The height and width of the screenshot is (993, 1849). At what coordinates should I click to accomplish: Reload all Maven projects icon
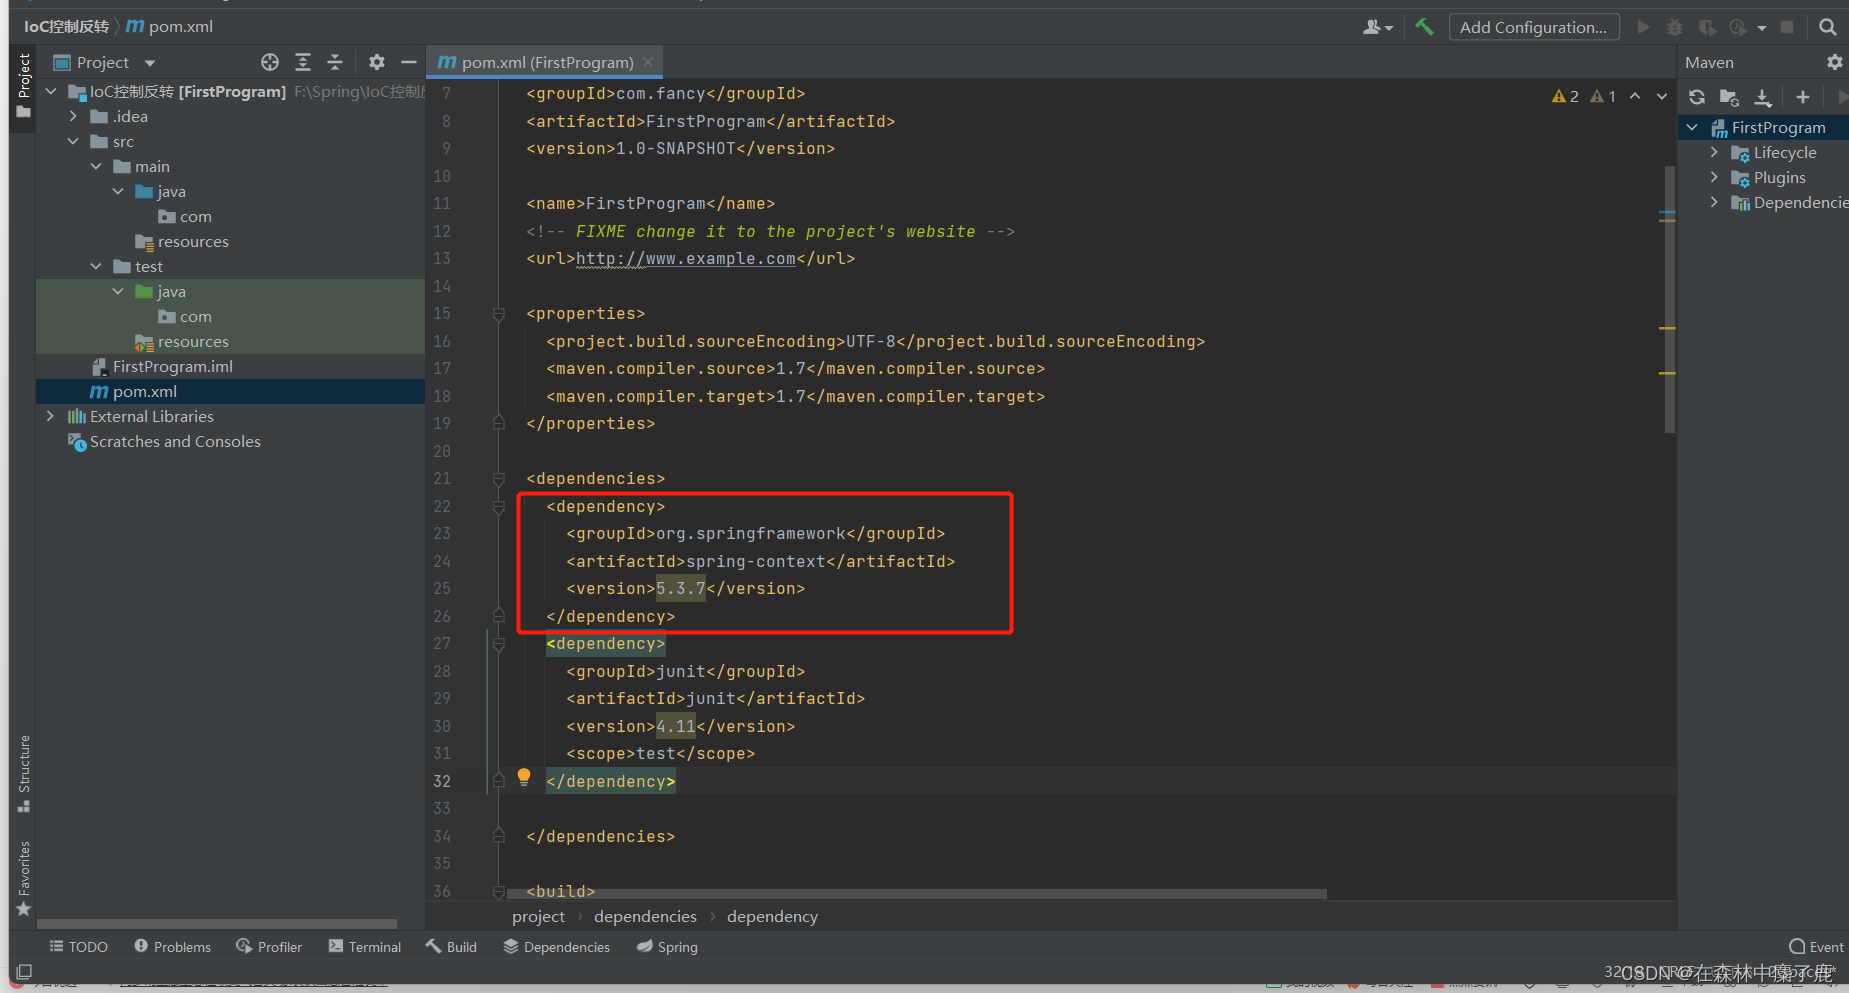[x=1697, y=97]
